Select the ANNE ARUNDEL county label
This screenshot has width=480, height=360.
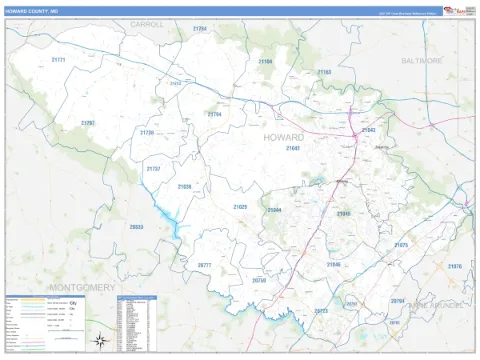tap(436, 305)
